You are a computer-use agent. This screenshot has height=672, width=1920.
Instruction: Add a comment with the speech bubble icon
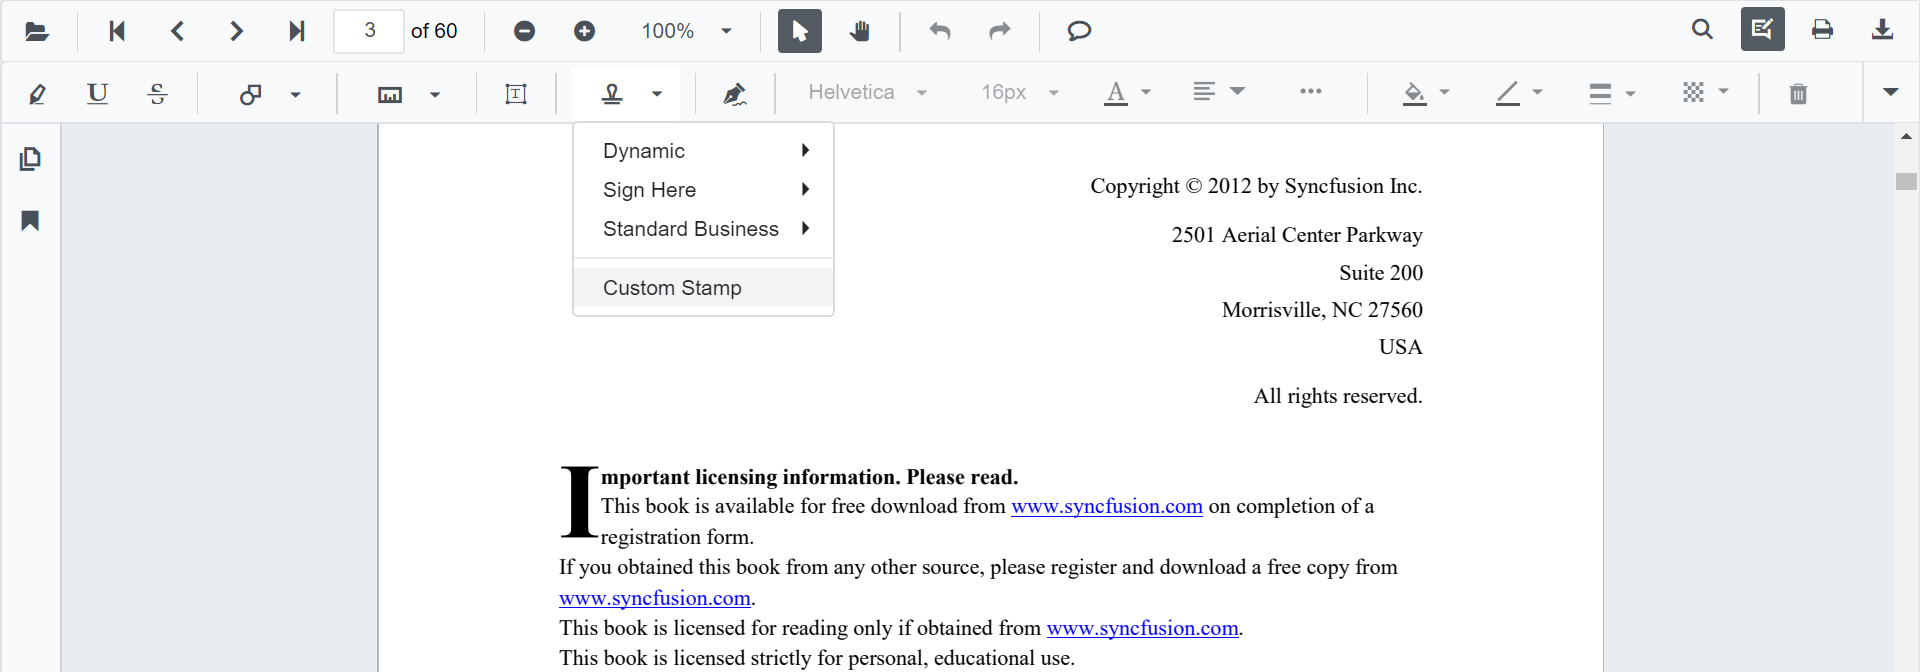[x=1079, y=31]
